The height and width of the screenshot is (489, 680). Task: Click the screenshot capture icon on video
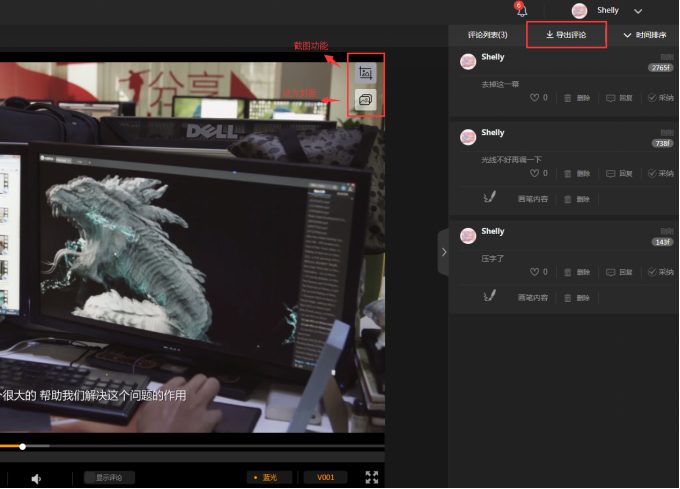click(365, 73)
